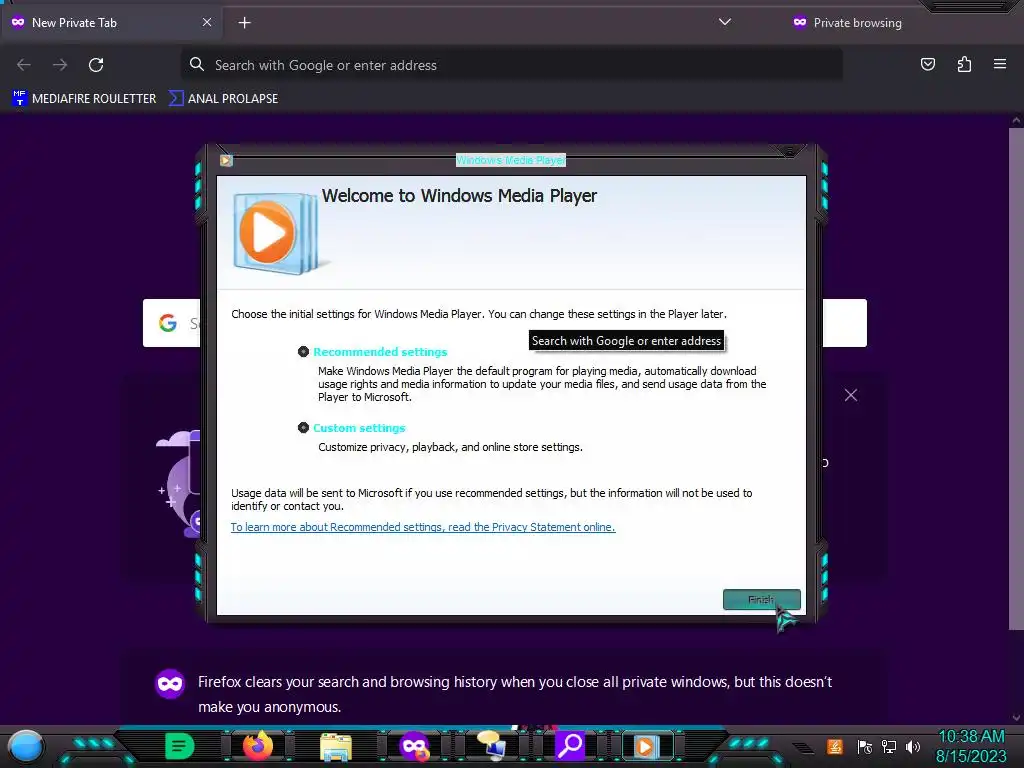Image resolution: width=1024 pixels, height=768 pixels.
Task: Go back in Firefox
Action: [24, 65]
